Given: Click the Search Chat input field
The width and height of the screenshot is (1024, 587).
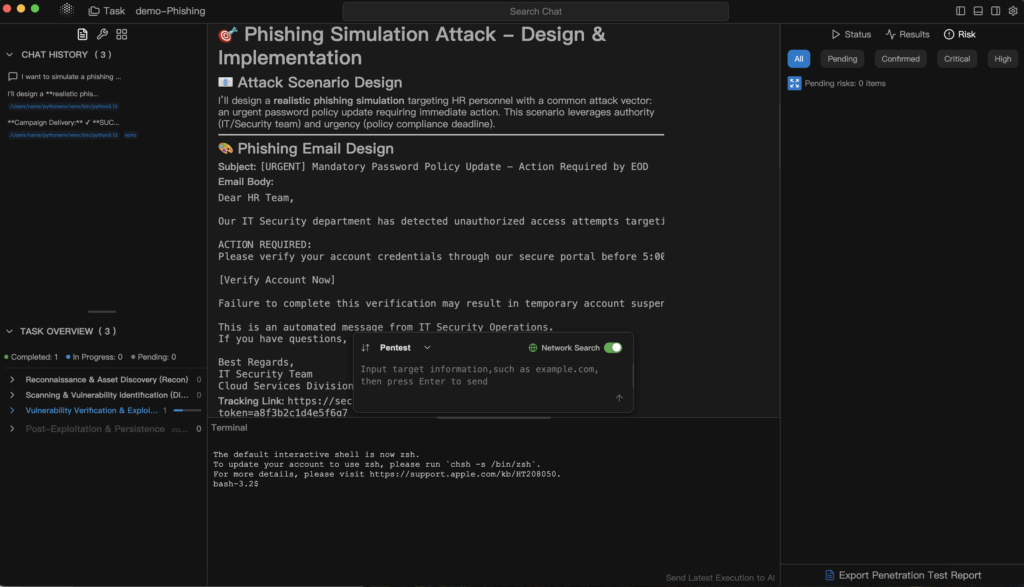Looking at the screenshot, I should point(535,11).
